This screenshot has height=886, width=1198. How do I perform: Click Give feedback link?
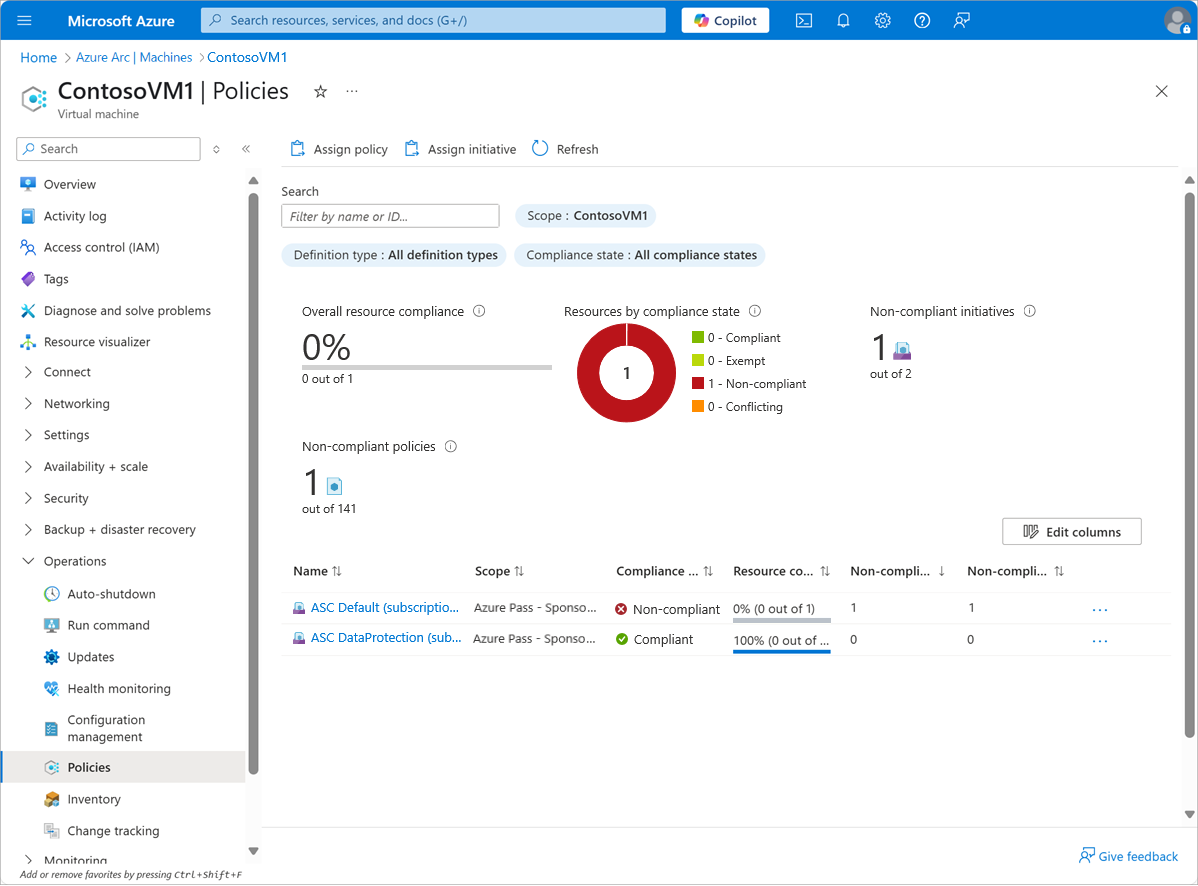pyautogui.click(x=1128, y=856)
